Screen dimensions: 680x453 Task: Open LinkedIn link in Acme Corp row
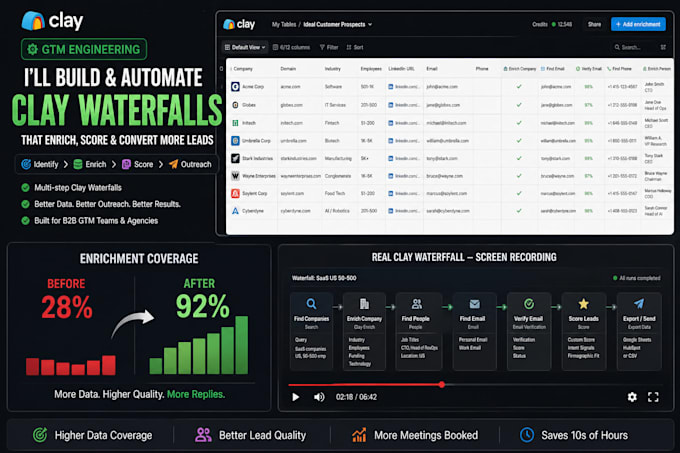[403, 87]
